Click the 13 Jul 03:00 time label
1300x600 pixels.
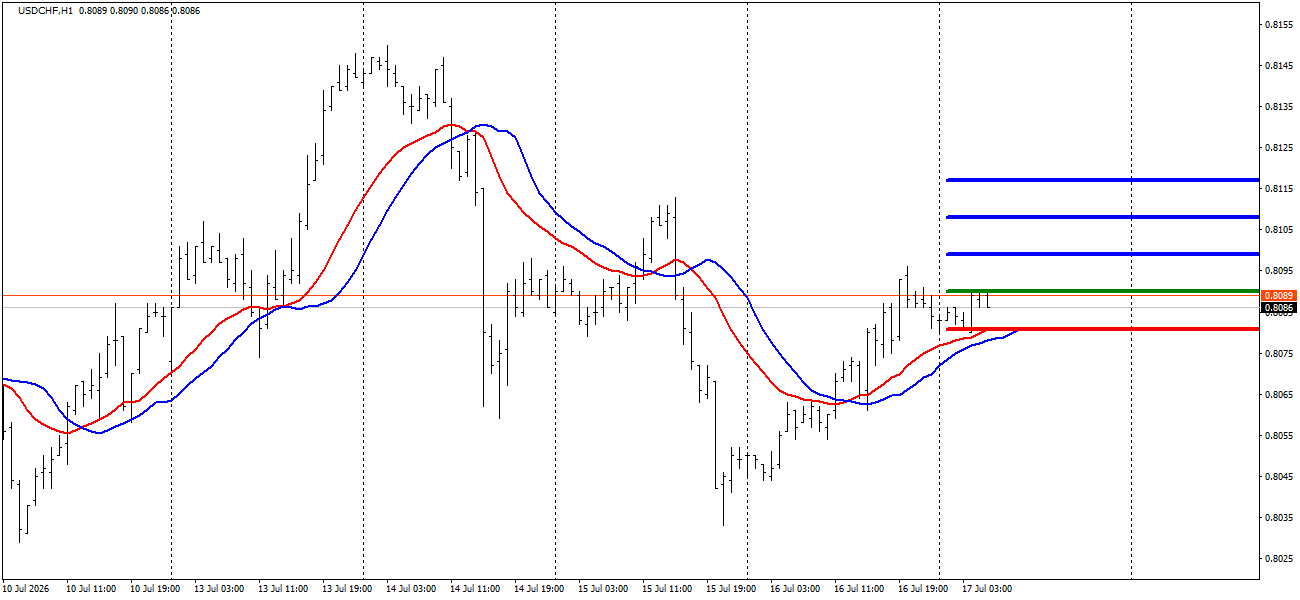click(220, 589)
